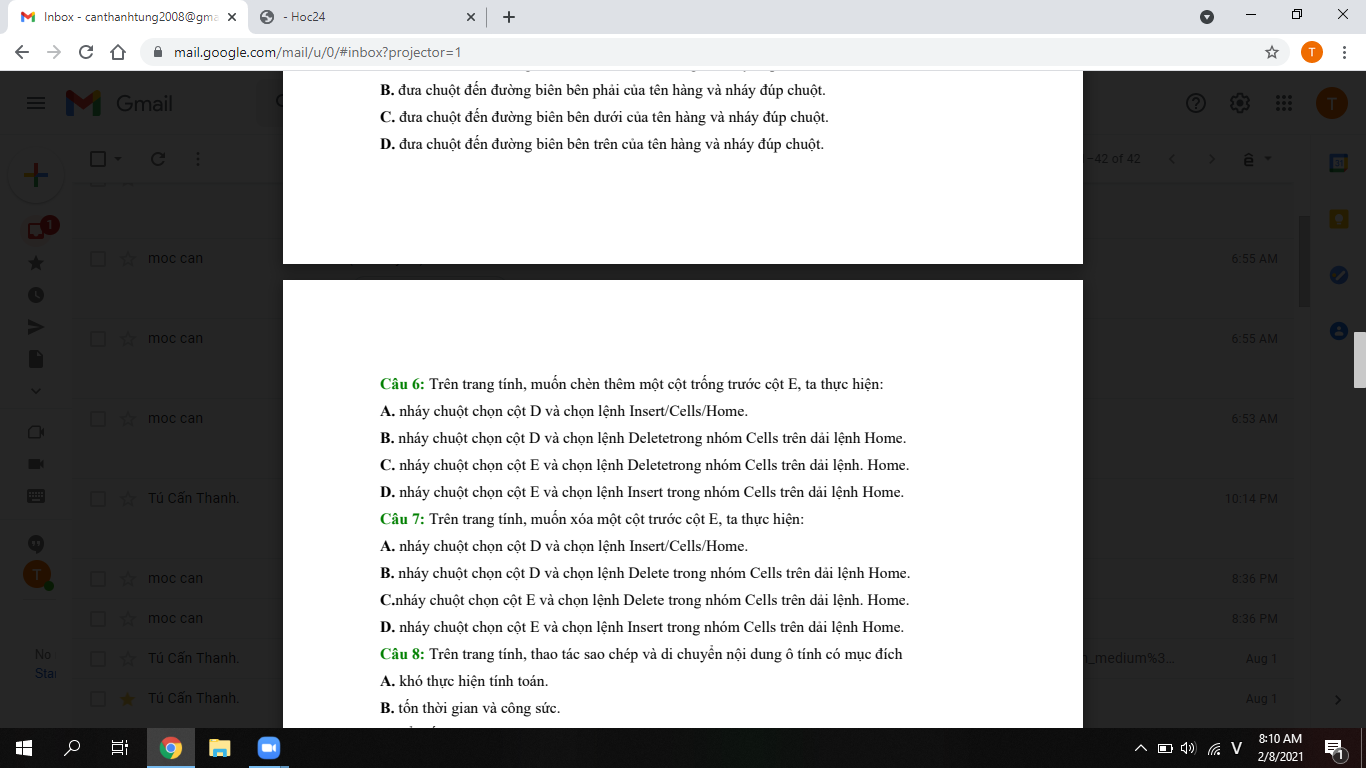The height and width of the screenshot is (768, 1366).
Task: Unstar the gold-starred Tú Cấn Thanh email
Action: point(128,698)
